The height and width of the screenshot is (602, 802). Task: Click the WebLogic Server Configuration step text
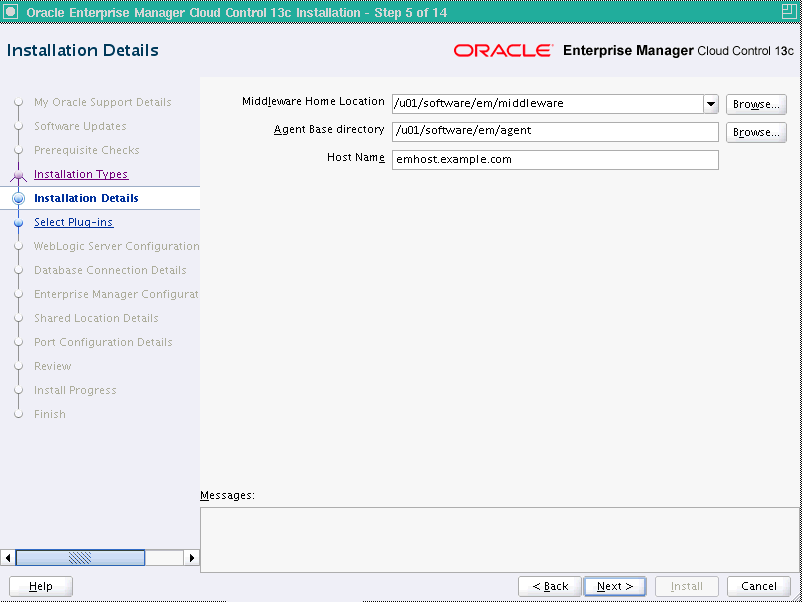point(117,247)
